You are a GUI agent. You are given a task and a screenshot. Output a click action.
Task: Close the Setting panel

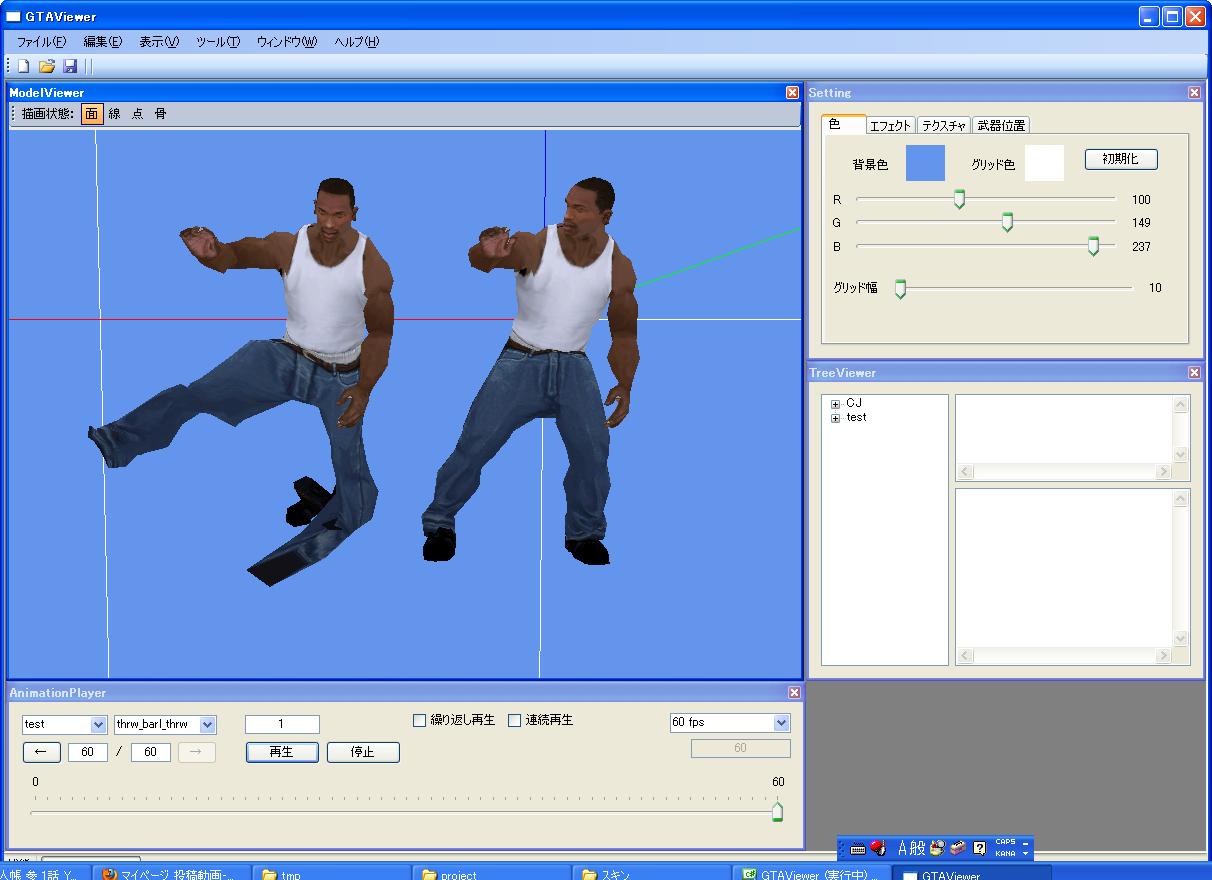coord(1194,92)
